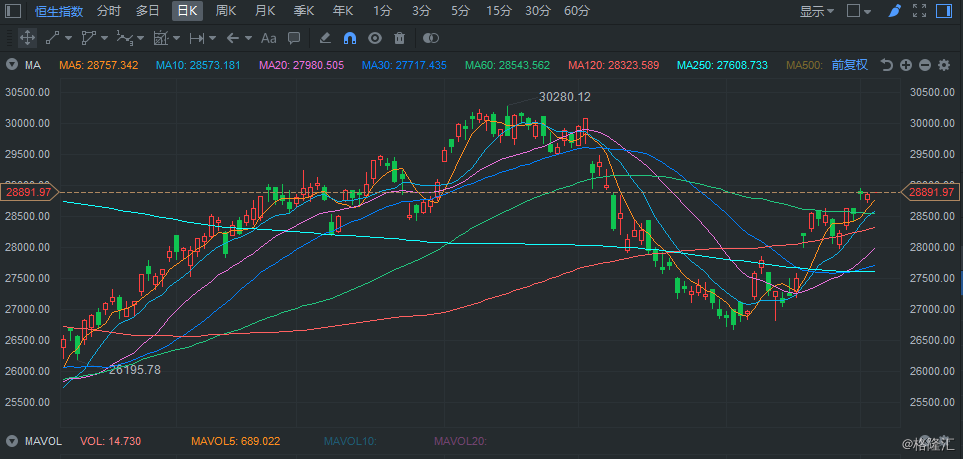The width and height of the screenshot is (963, 459).
Task: Toggle drawings visibility eye icon
Action: [x=375, y=38]
